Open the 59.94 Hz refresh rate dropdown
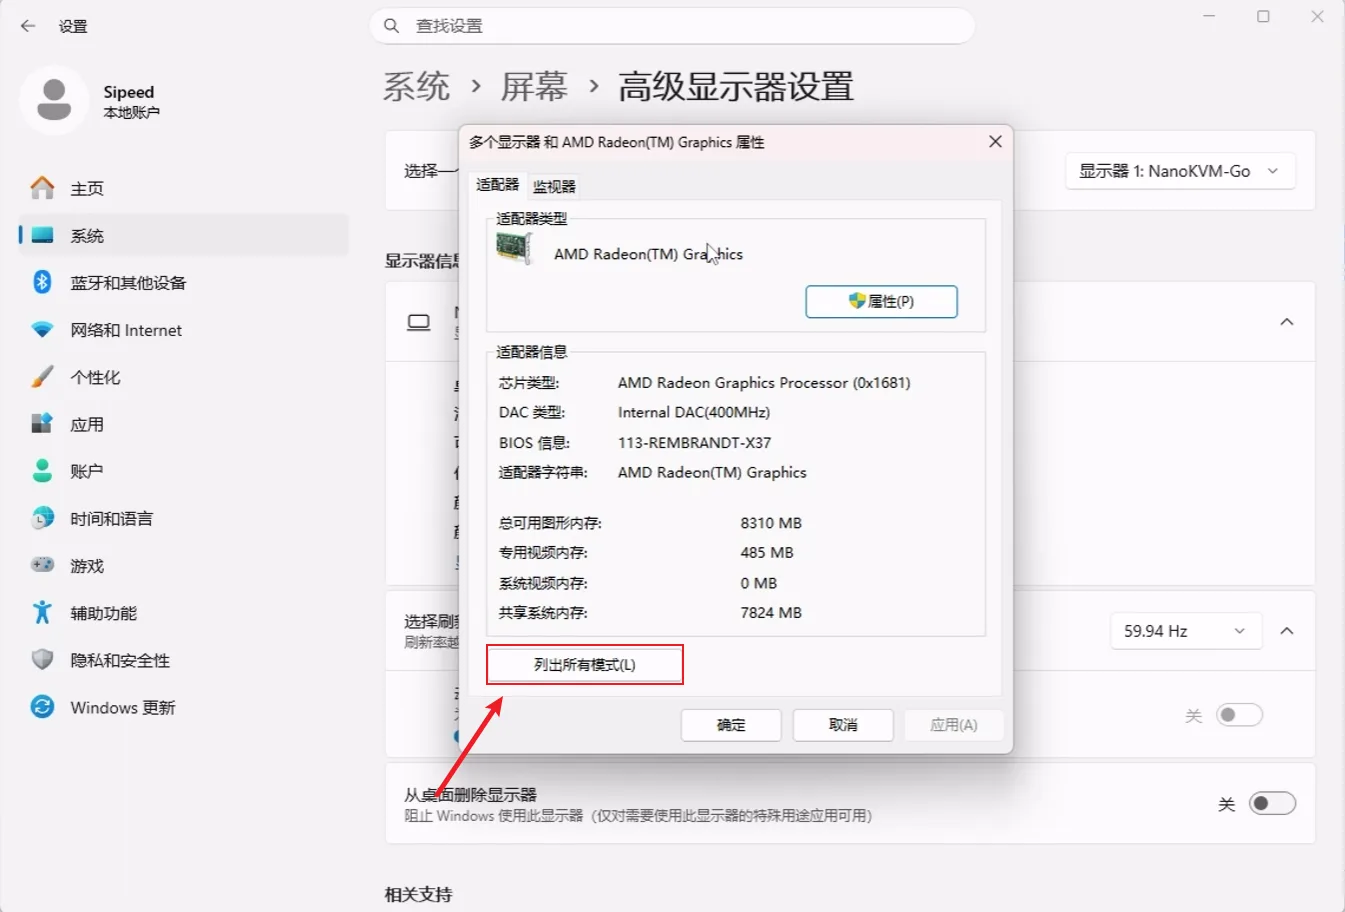Image resolution: width=1345 pixels, height=912 pixels. point(1185,631)
